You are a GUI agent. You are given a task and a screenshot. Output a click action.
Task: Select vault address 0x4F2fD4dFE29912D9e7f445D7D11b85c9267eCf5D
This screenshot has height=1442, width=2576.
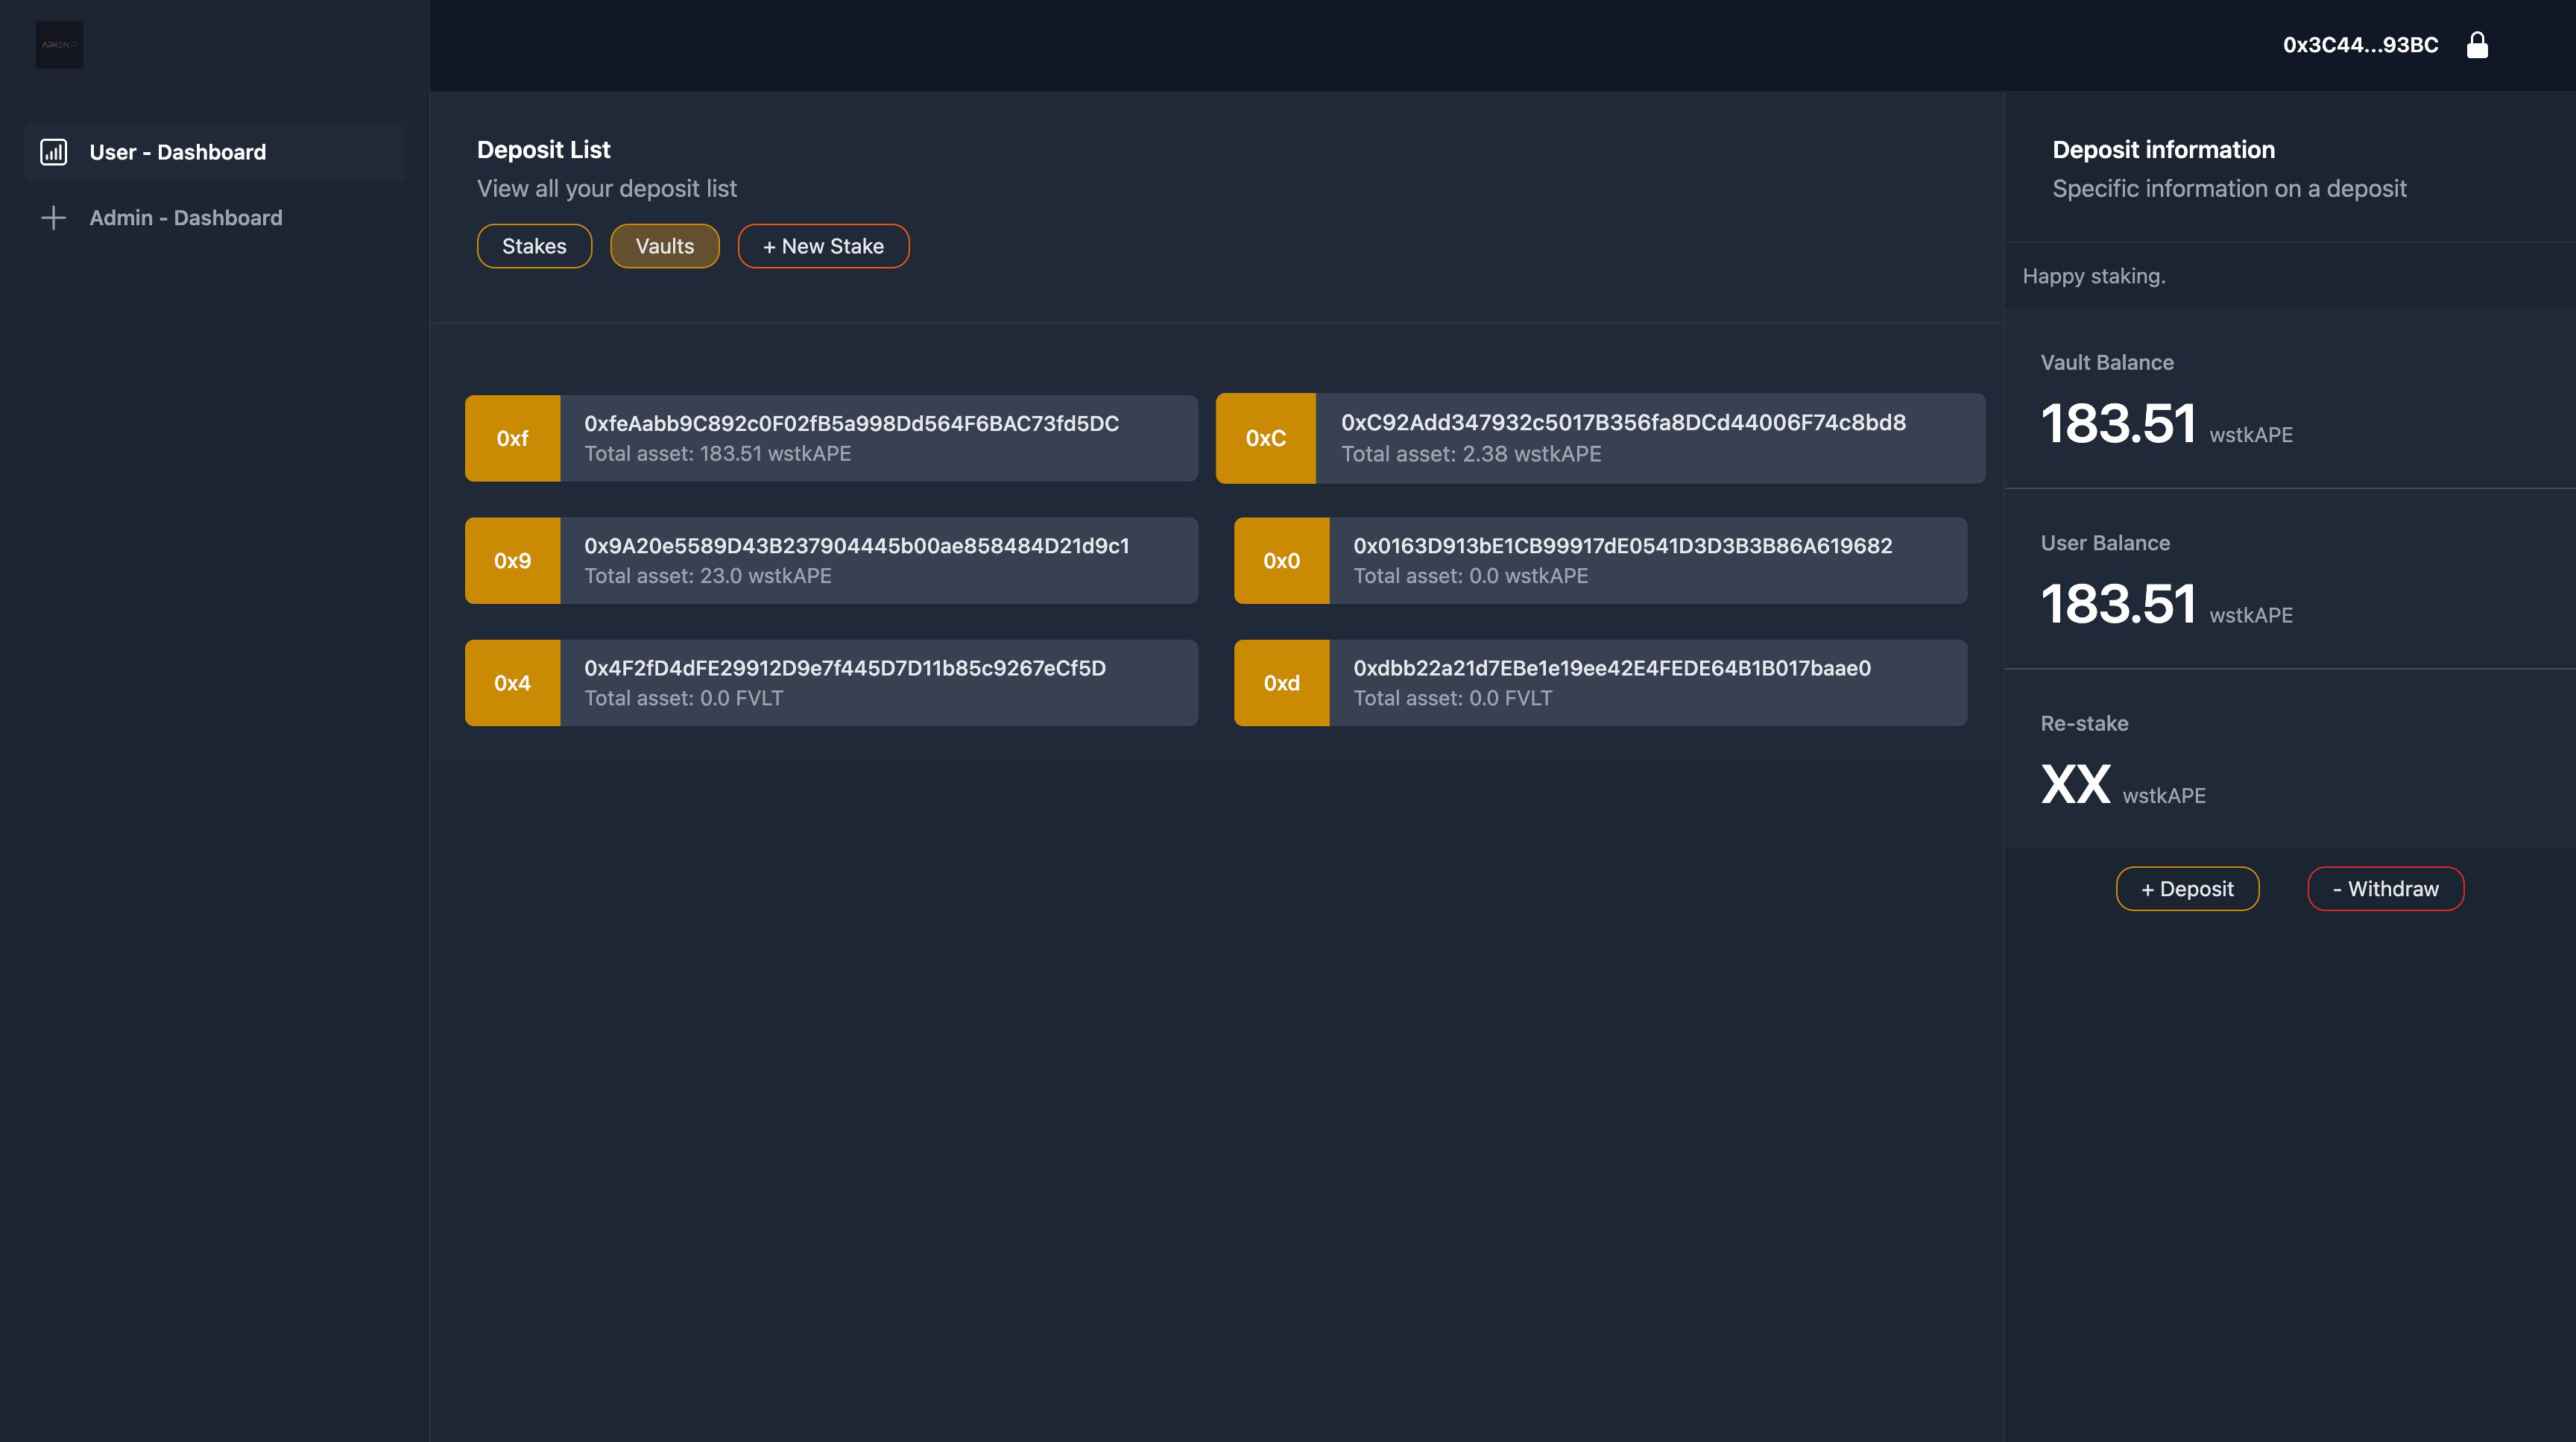tap(845, 668)
